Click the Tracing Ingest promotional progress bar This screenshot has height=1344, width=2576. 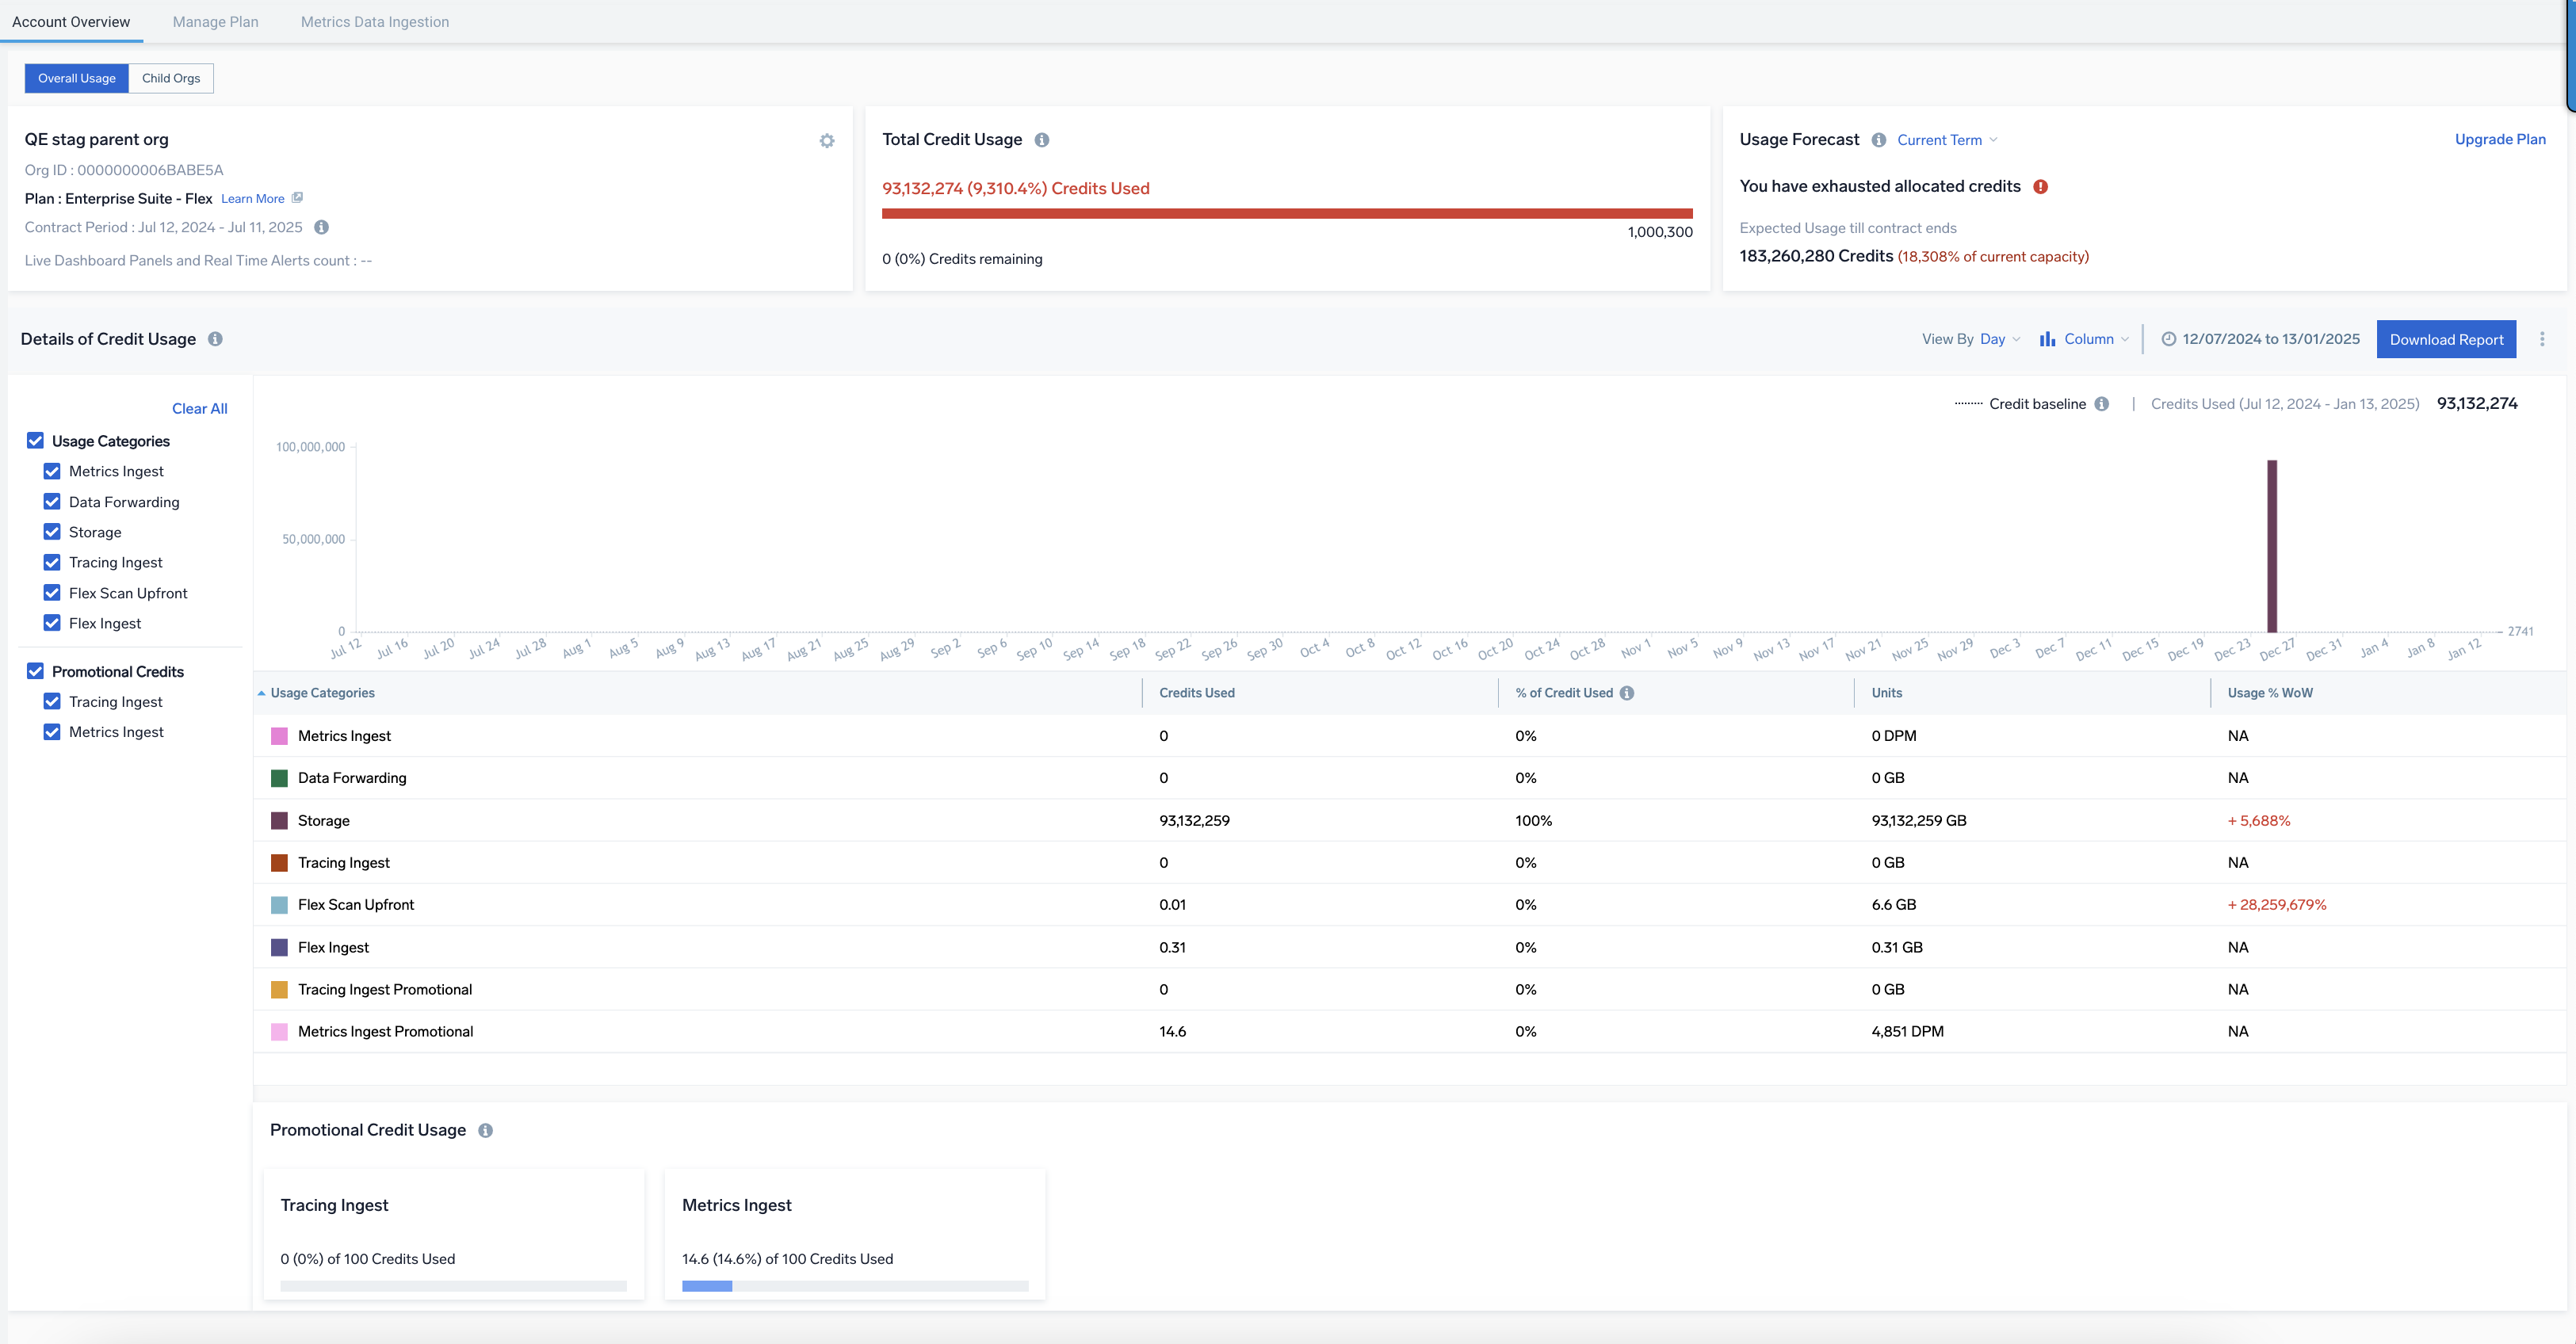[x=453, y=1286]
